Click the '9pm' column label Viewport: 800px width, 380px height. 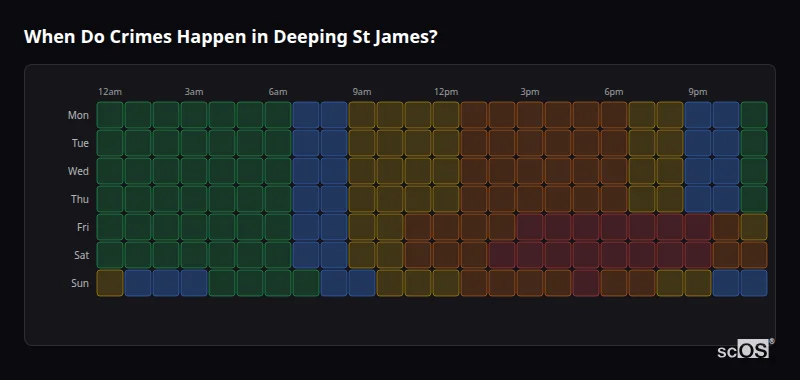pyautogui.click(x=698, y=92)
